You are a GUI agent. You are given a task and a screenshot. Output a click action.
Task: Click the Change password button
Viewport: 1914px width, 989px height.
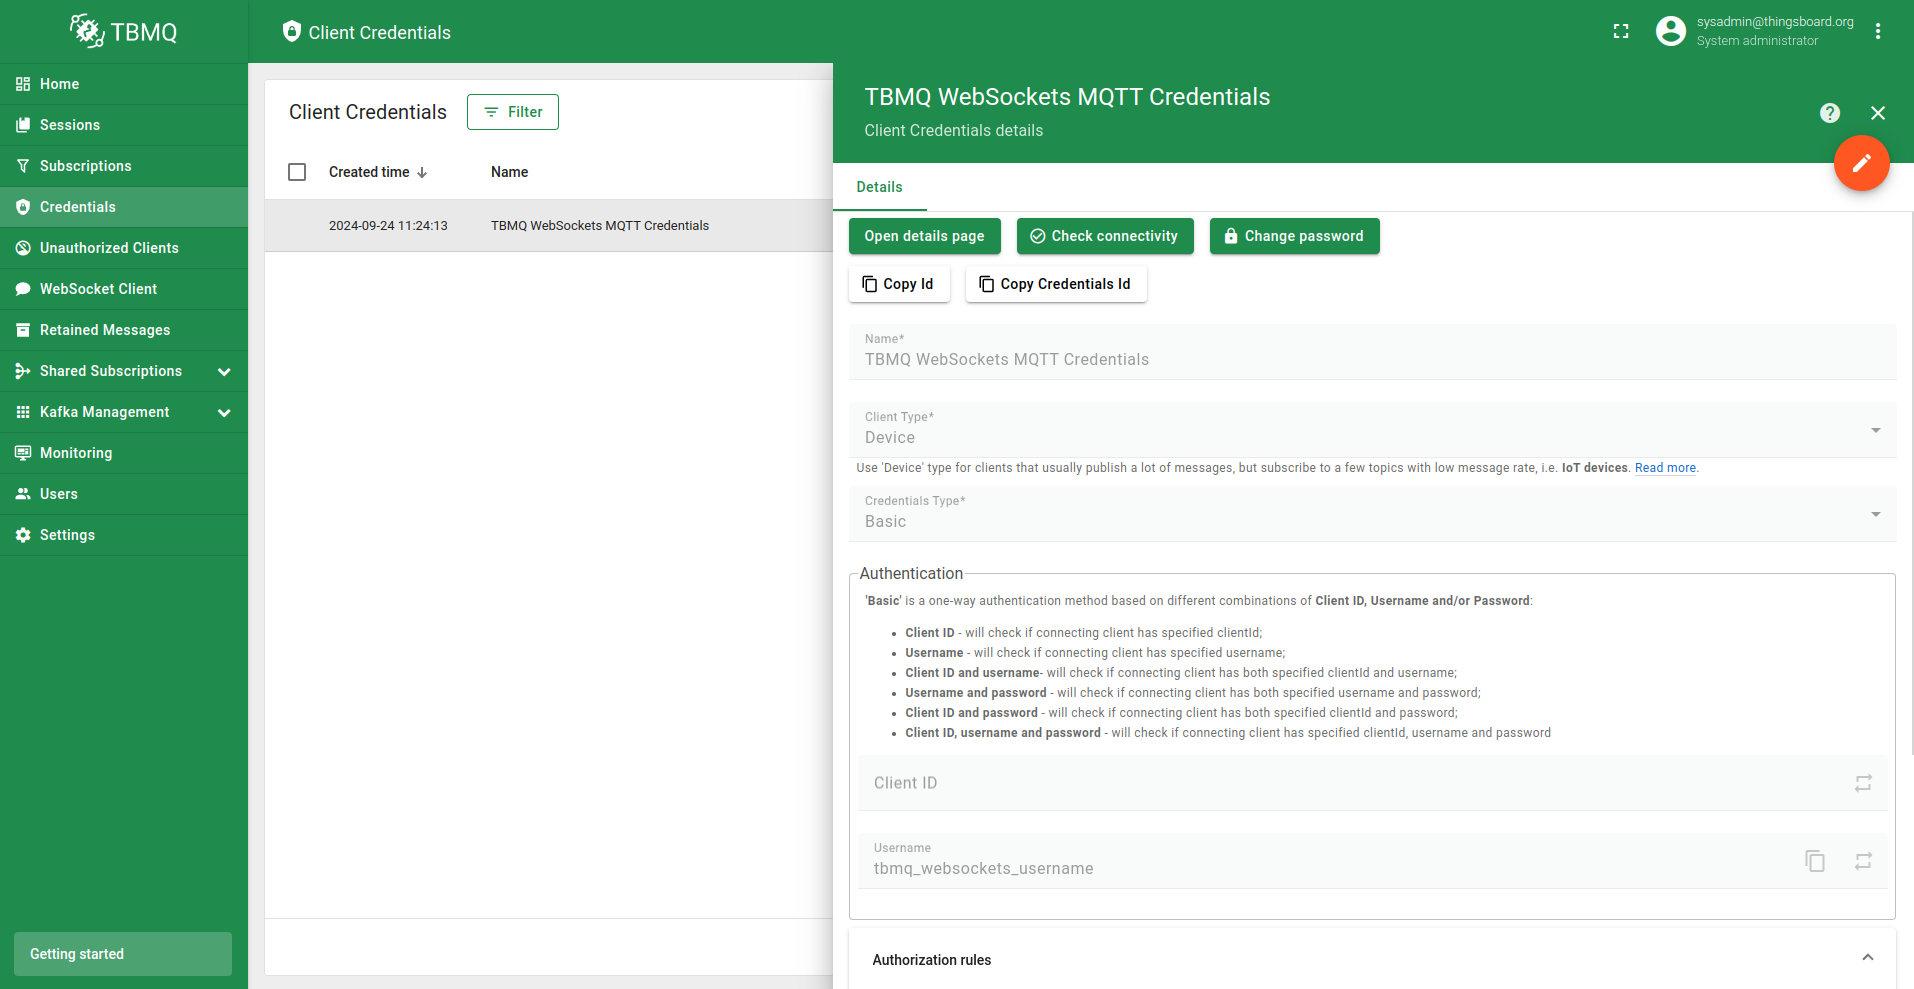tap(1294, 236)
